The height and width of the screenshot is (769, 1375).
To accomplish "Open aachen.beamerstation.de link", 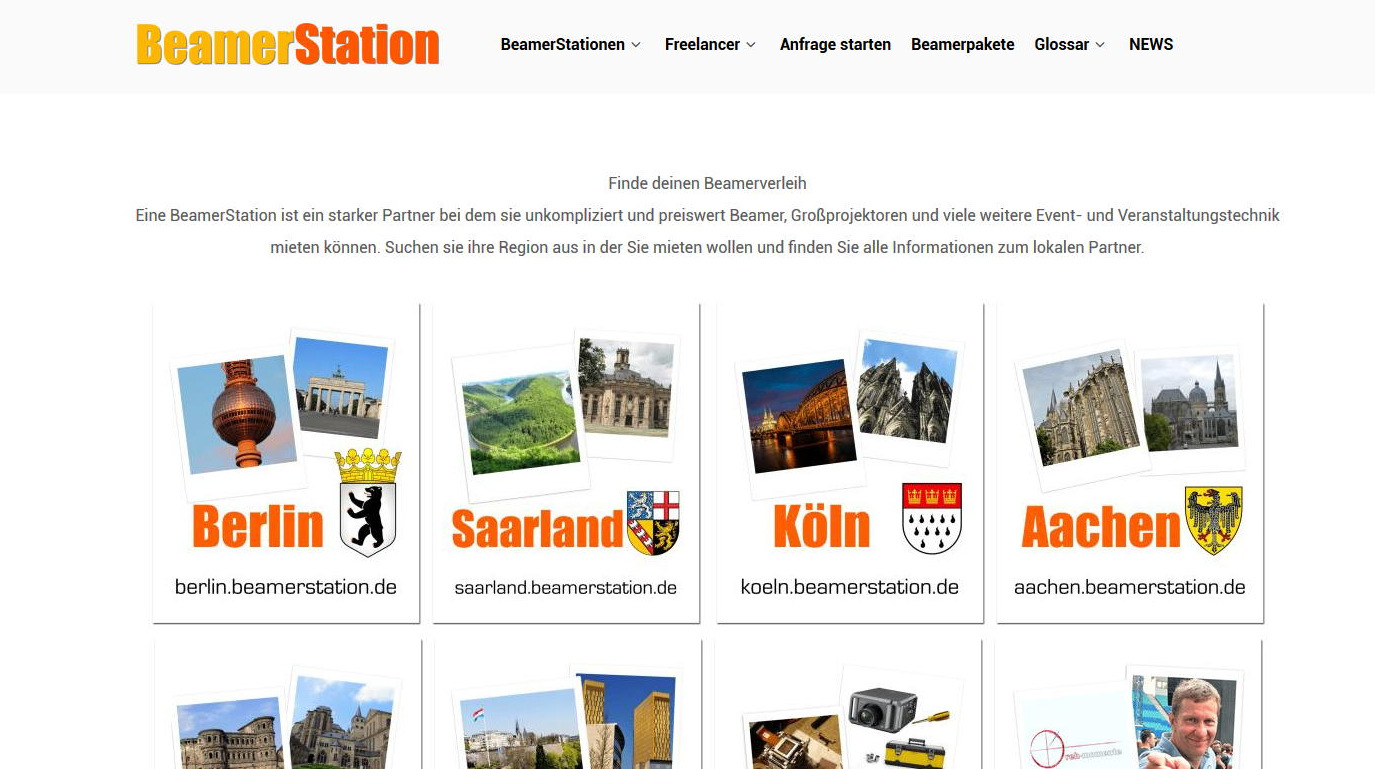I will [1130, 587].
